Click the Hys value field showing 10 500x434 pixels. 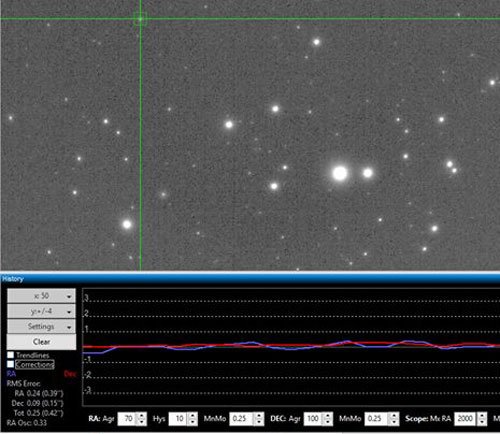[x=178, y=419]
